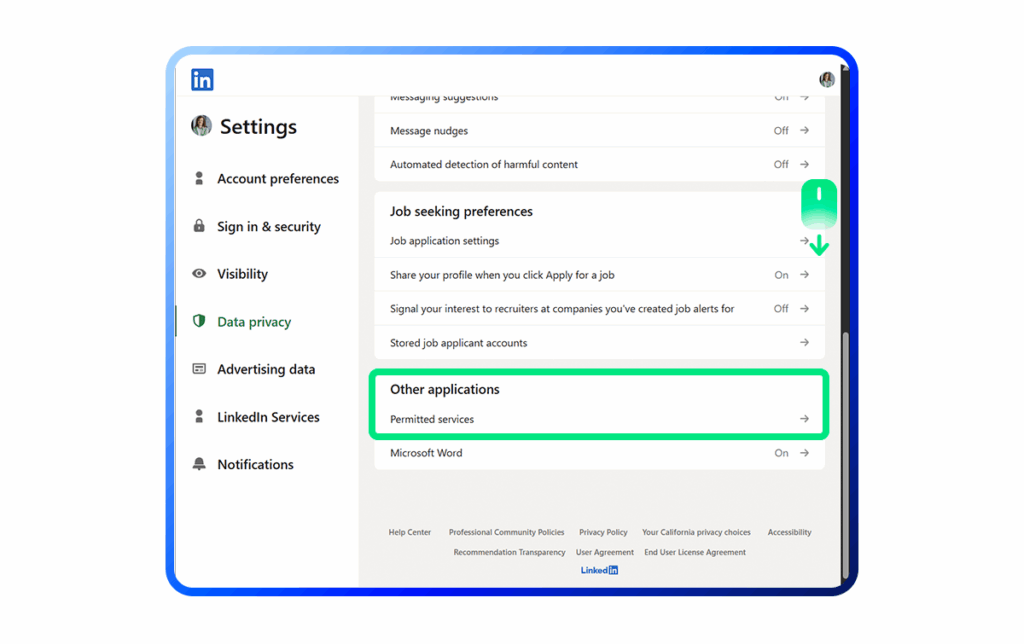
Task: Open the Advertising data icon
Action: pos(200,369)
